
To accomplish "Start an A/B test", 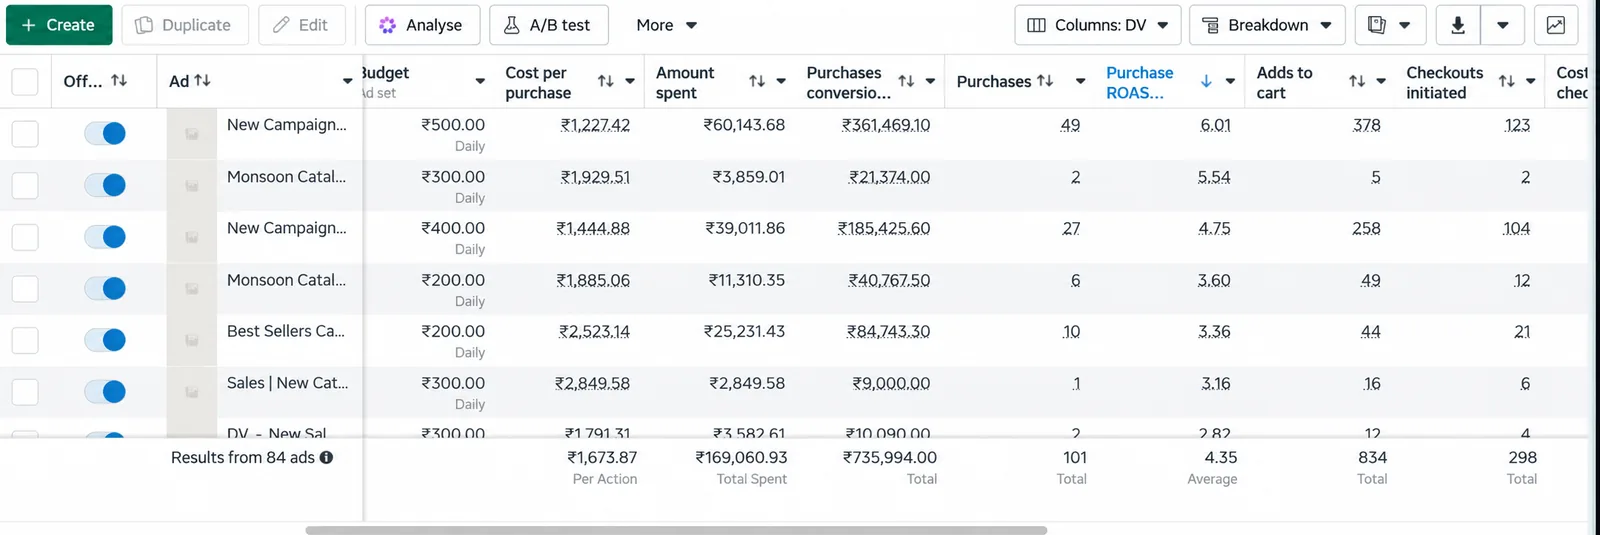I will tap(548, 25).
